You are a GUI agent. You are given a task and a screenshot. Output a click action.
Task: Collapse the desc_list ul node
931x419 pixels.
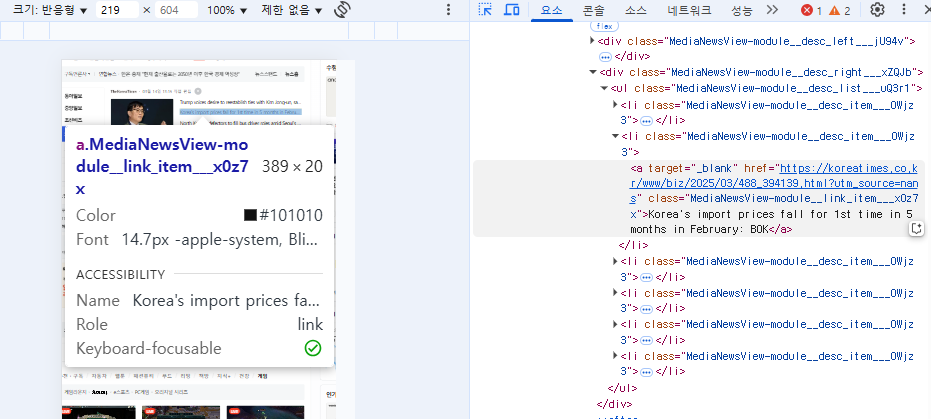(x=604, y=88)
